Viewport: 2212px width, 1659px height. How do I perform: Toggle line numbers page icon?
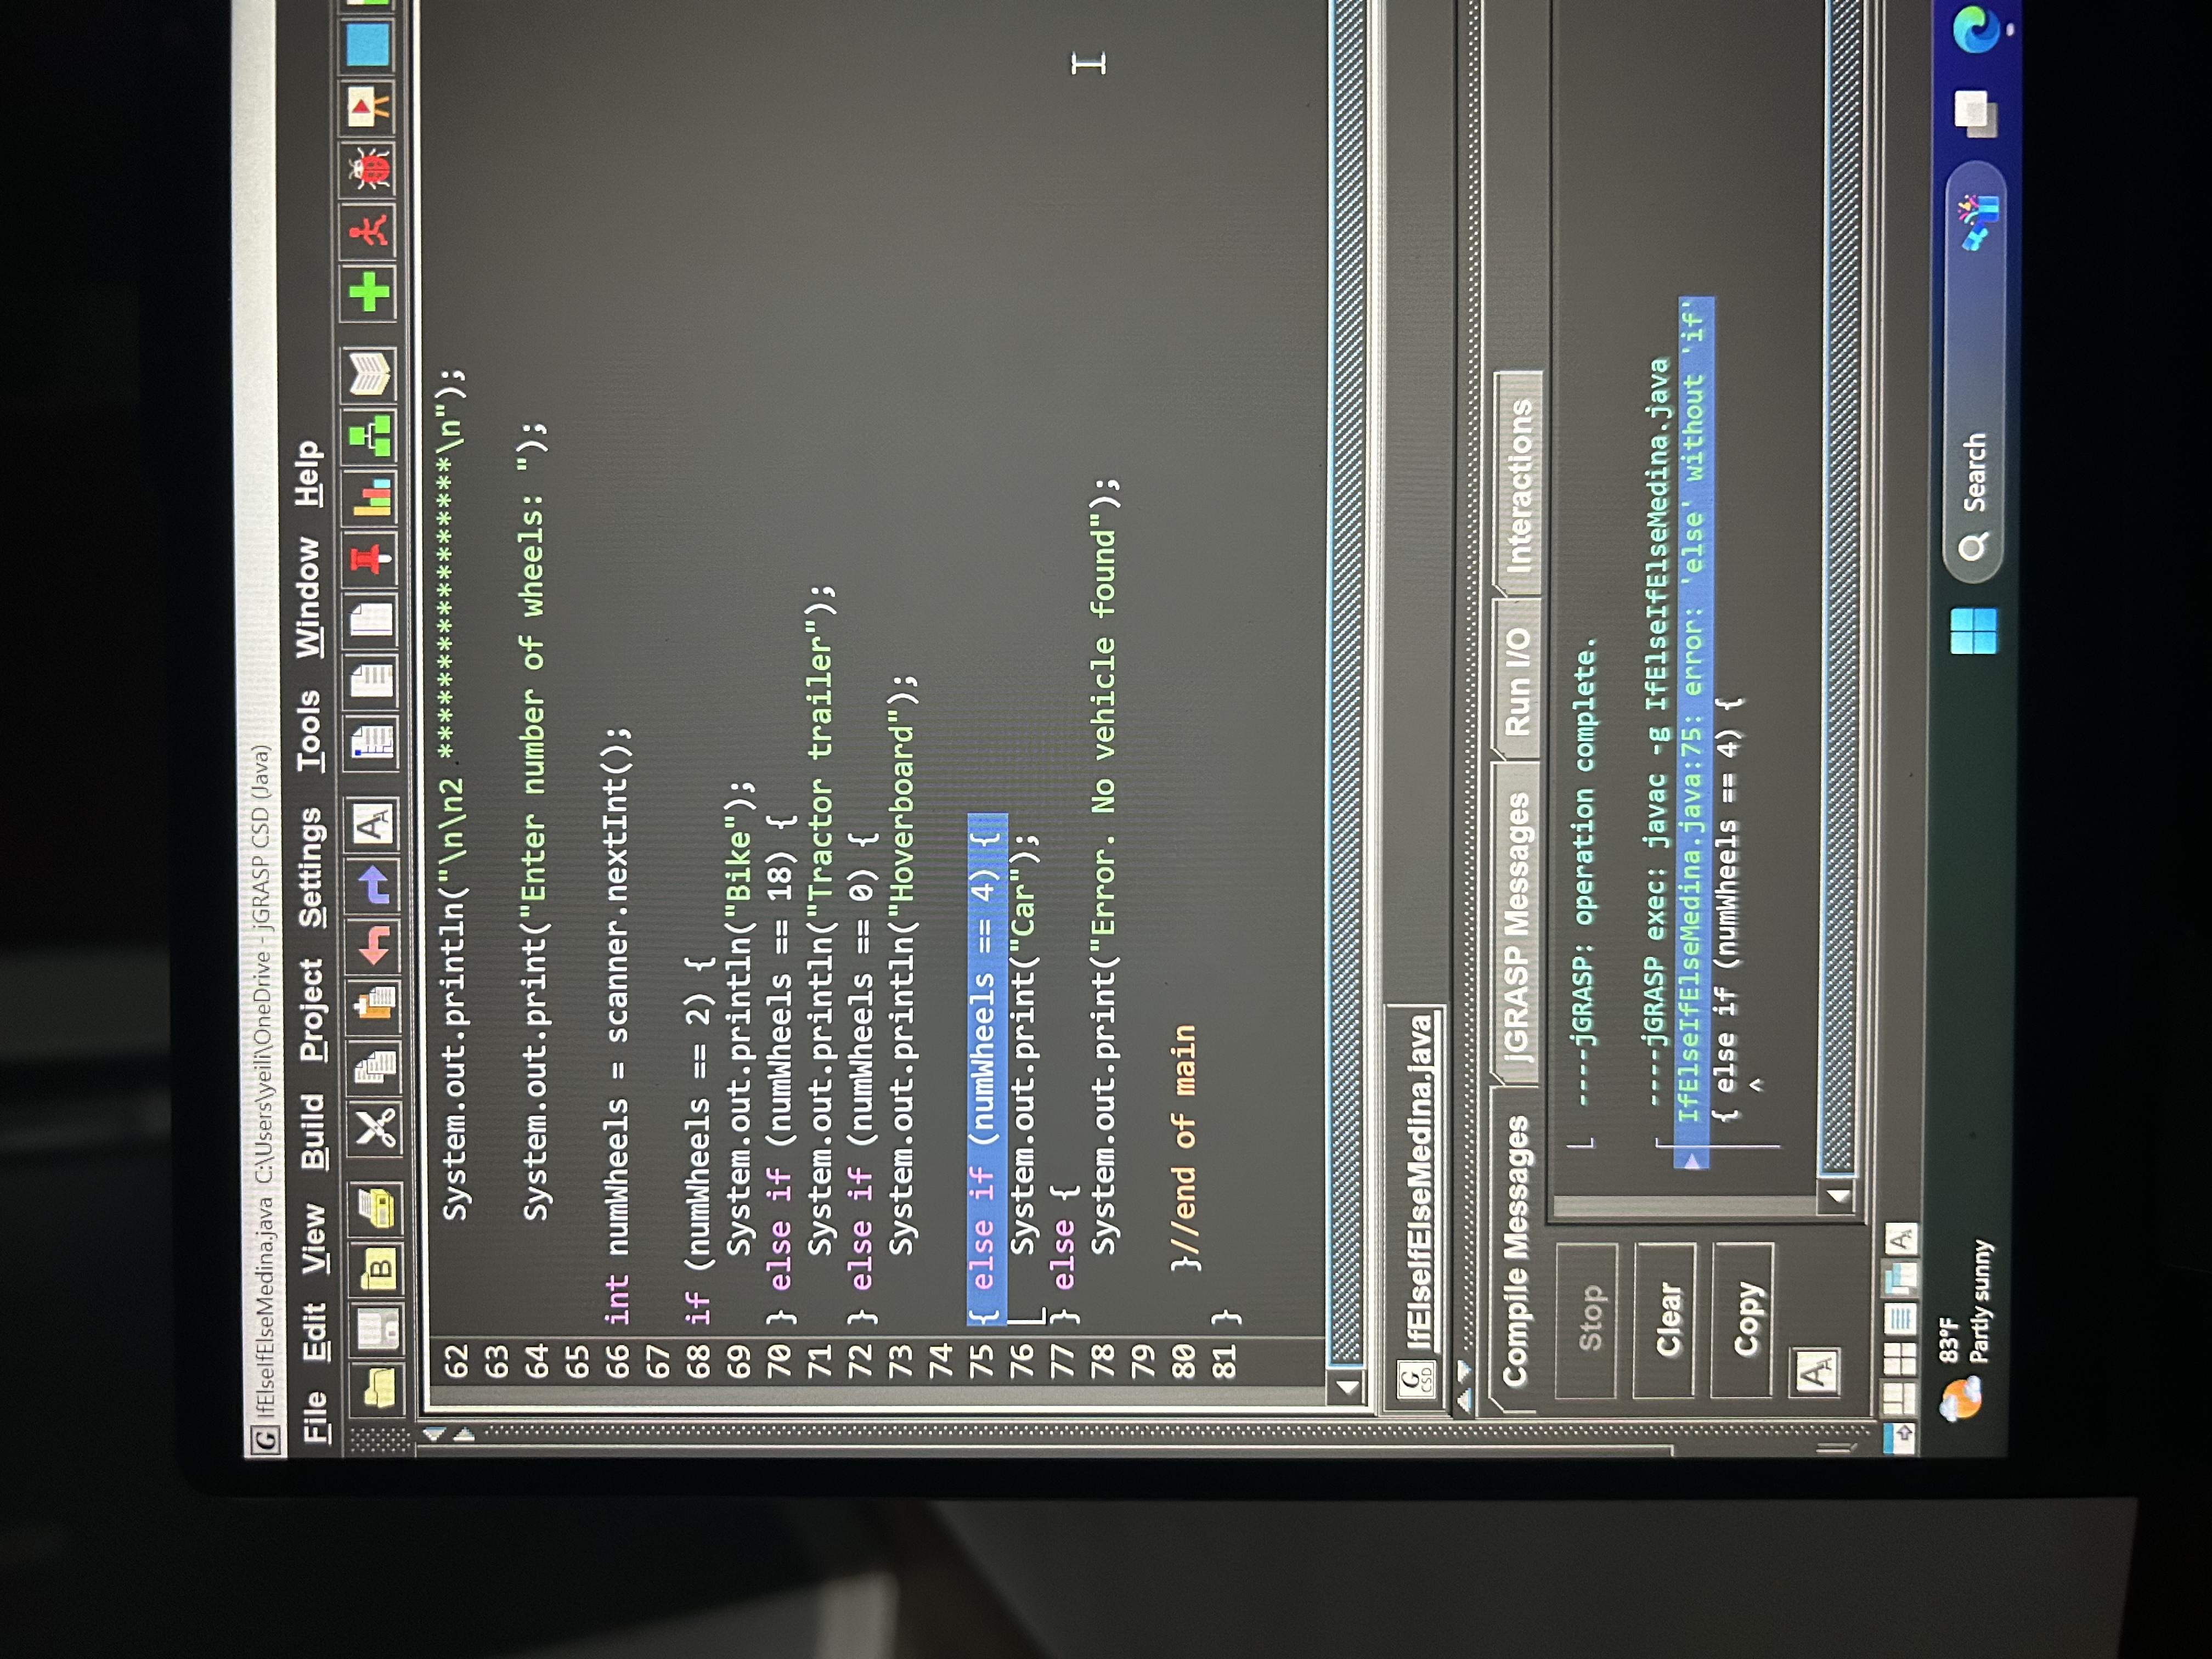(372, 622)
